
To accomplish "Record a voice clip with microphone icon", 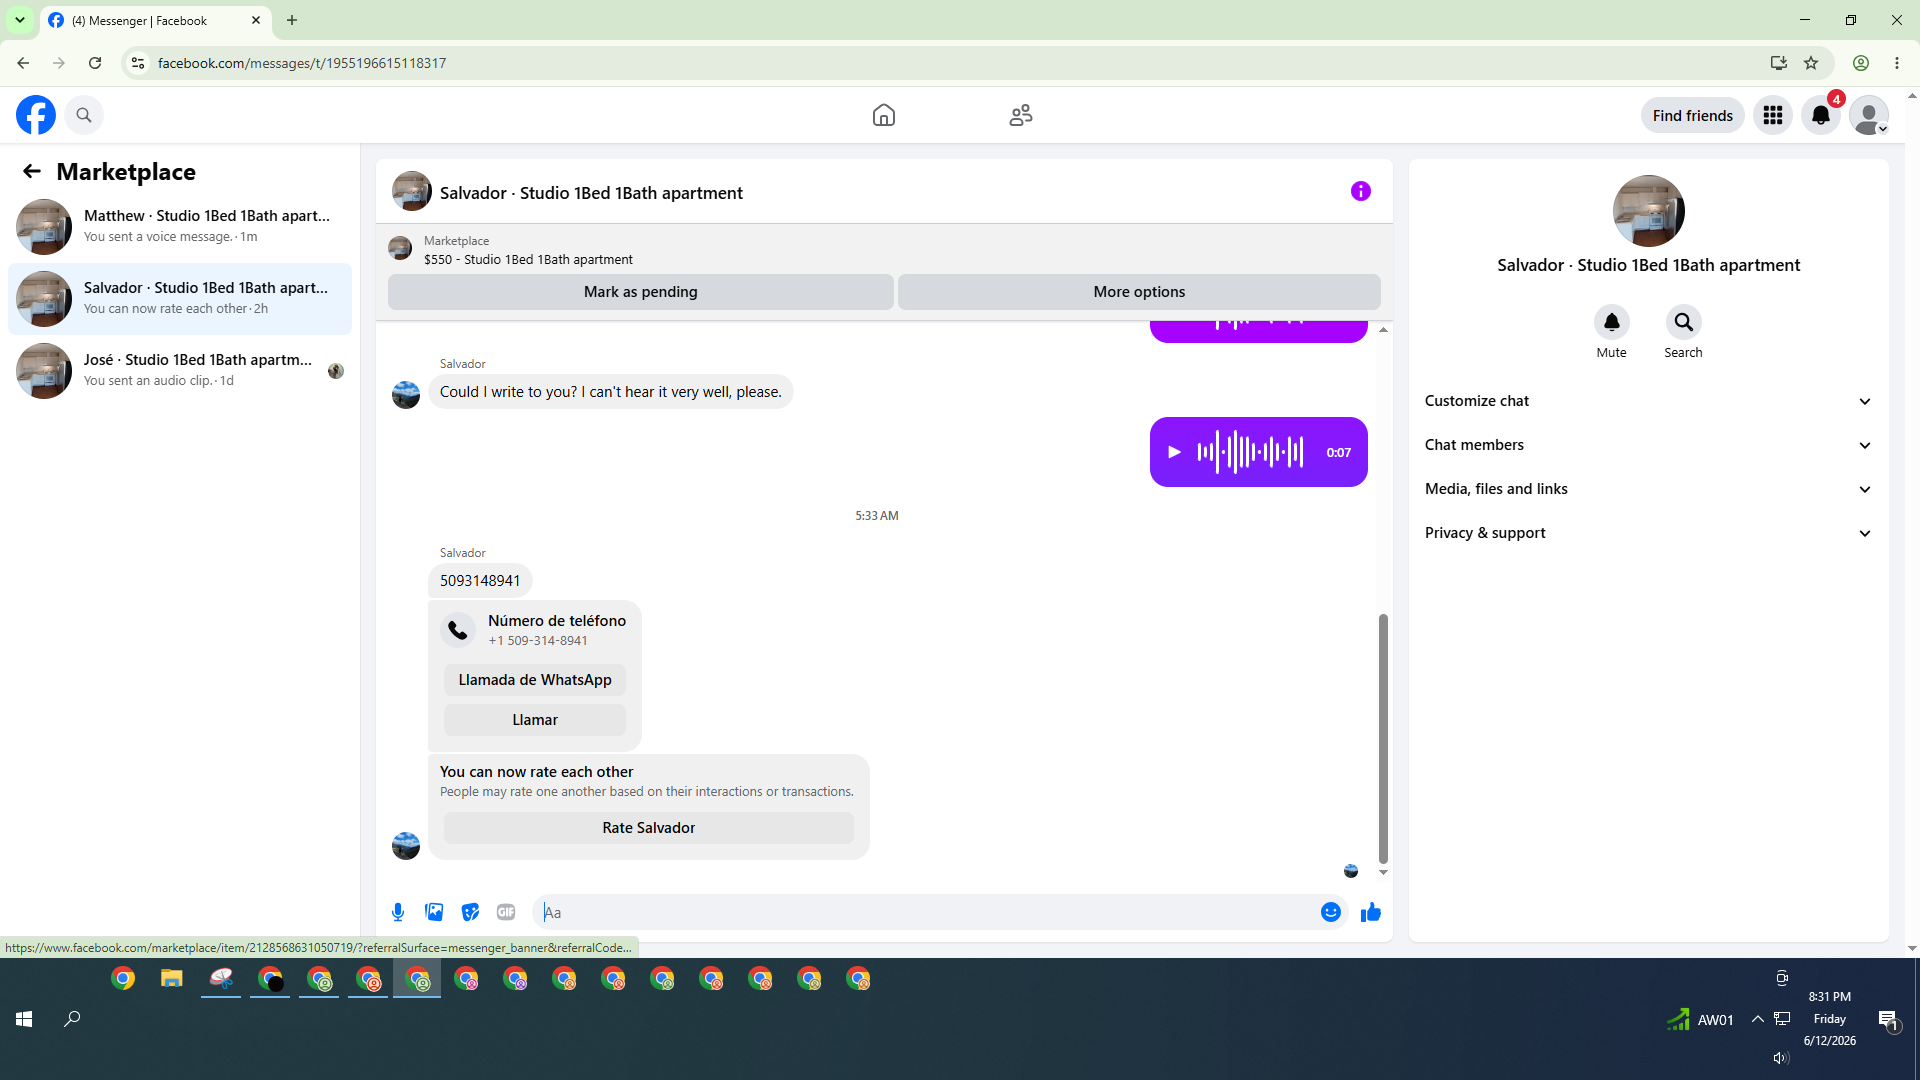I will coord(398,912).
